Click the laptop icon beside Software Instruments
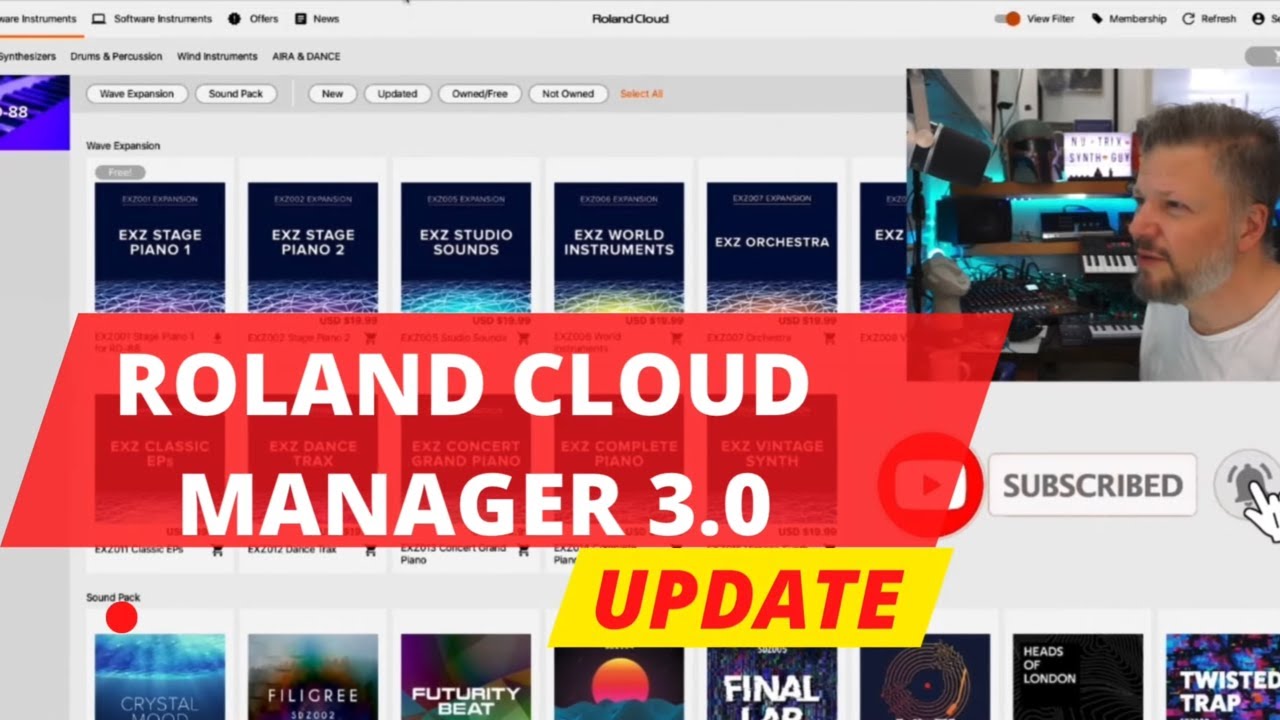1280x720 pixels. (x=99, y=18)
